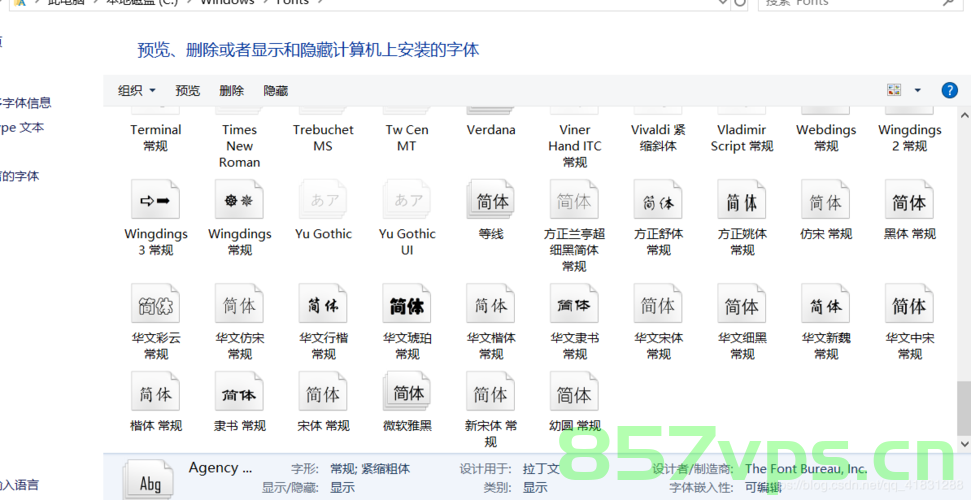
Task: Click the 常规; 紧缩粗体 font style value
Action: [x=370, y=469]
